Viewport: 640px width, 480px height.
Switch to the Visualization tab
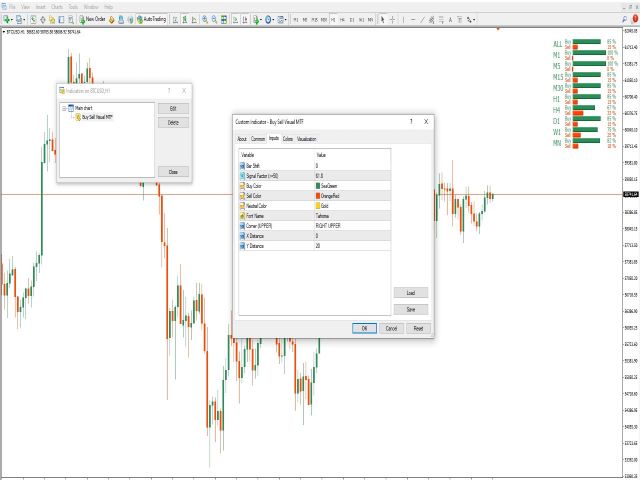(x=306, y=139)
